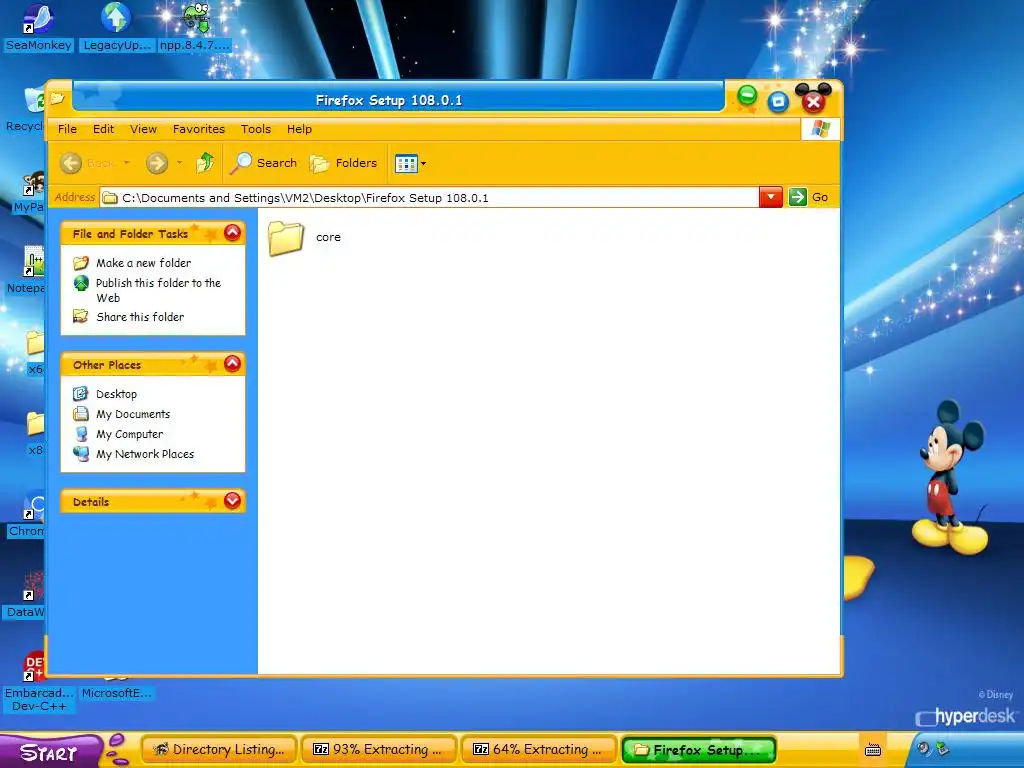Screen dimensions: 1024x768
Task: Click the Forward arrow button
Action: pos(157,163)
